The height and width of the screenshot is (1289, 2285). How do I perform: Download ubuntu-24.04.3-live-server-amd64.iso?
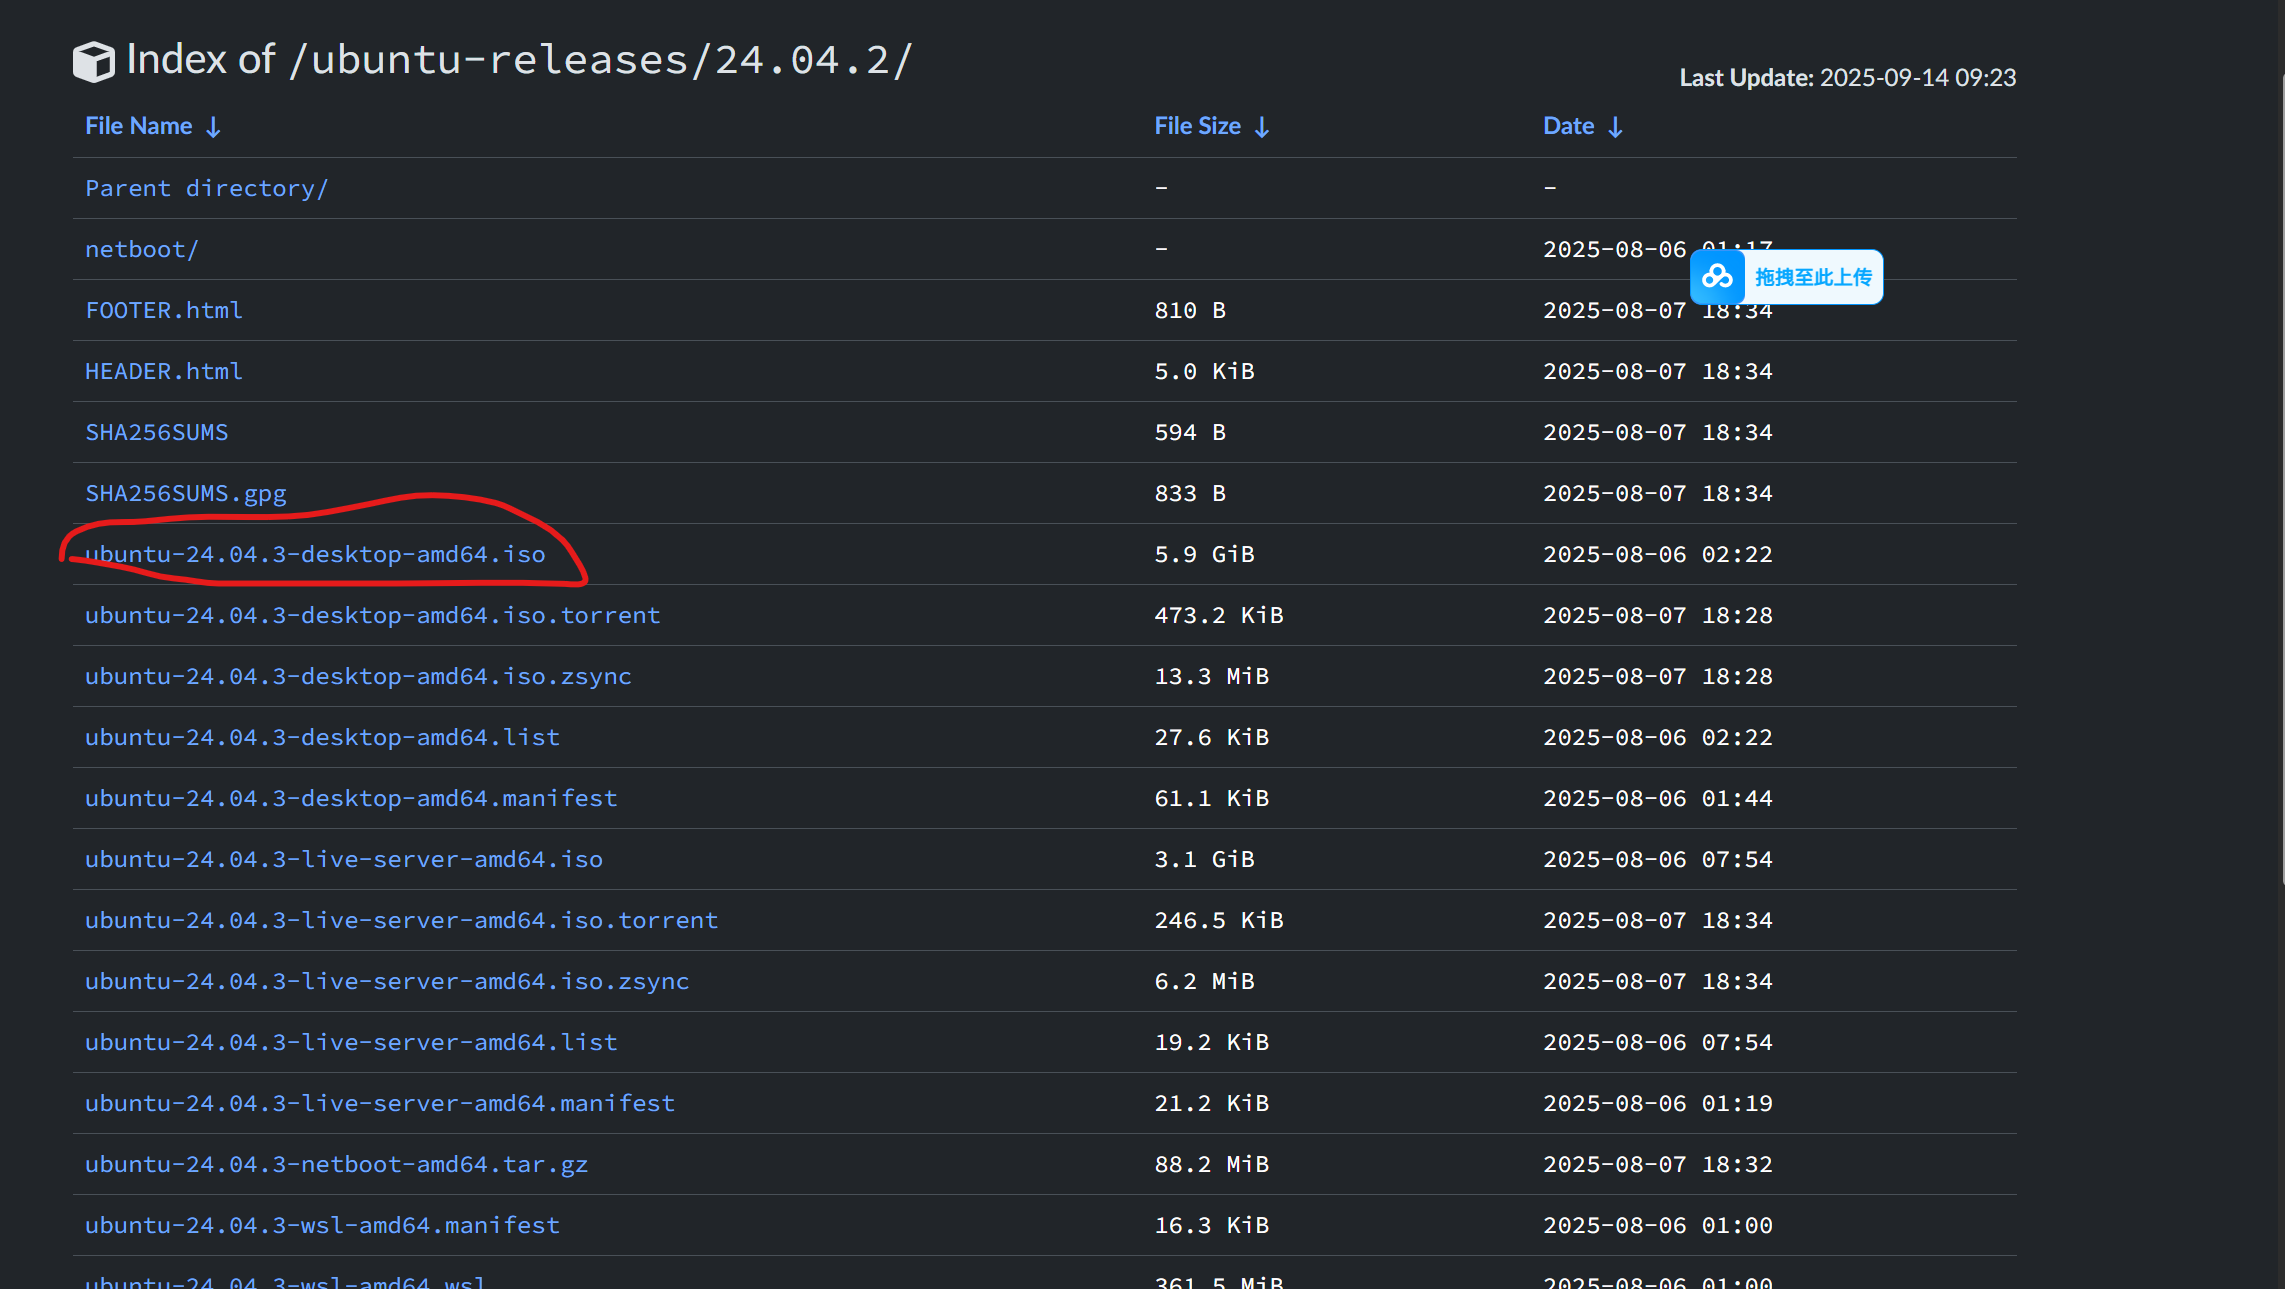(x=343, y=859)
